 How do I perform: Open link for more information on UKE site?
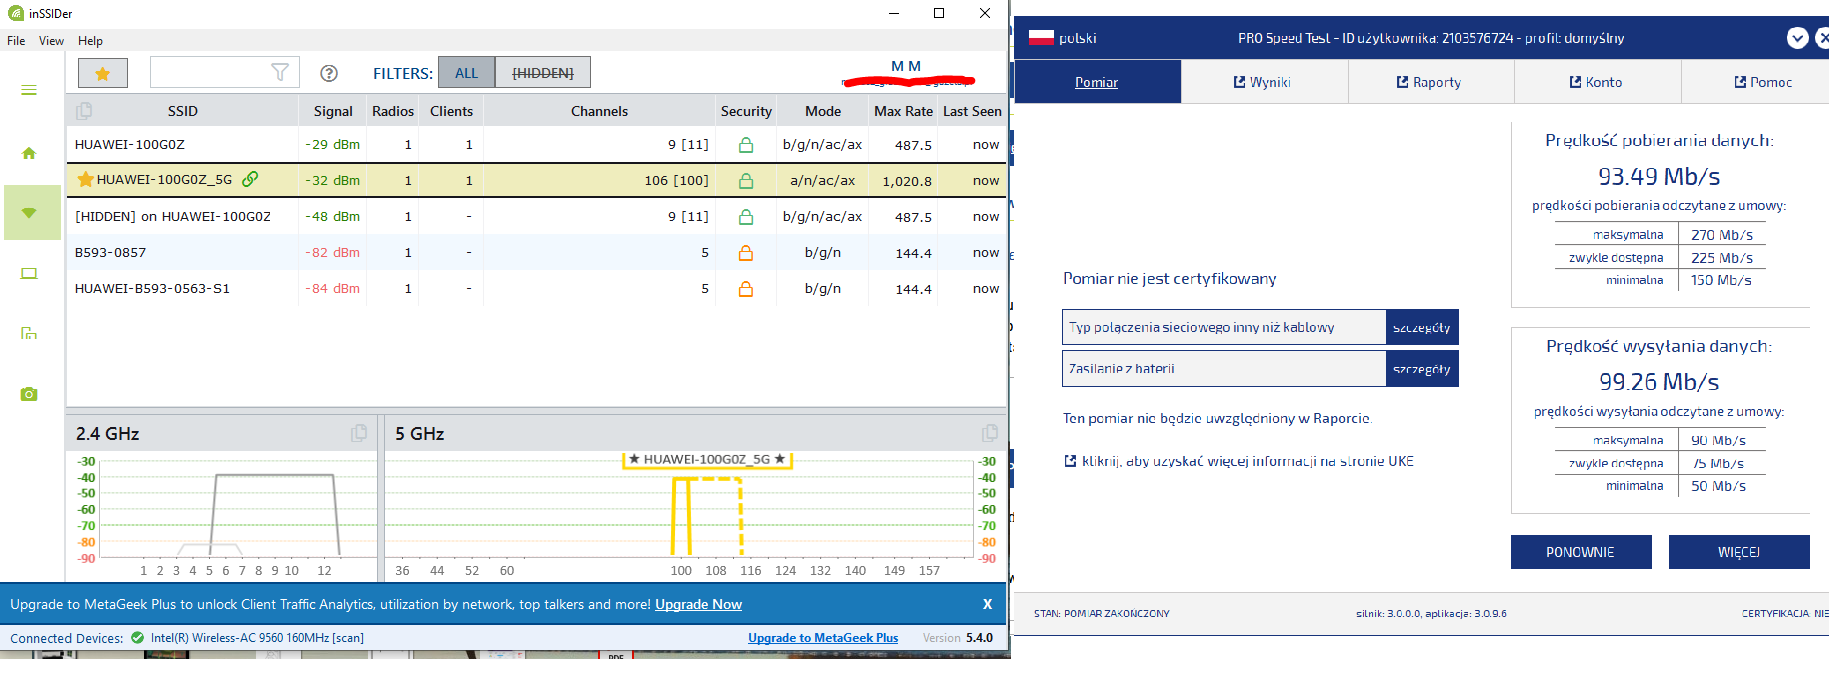1239,461
